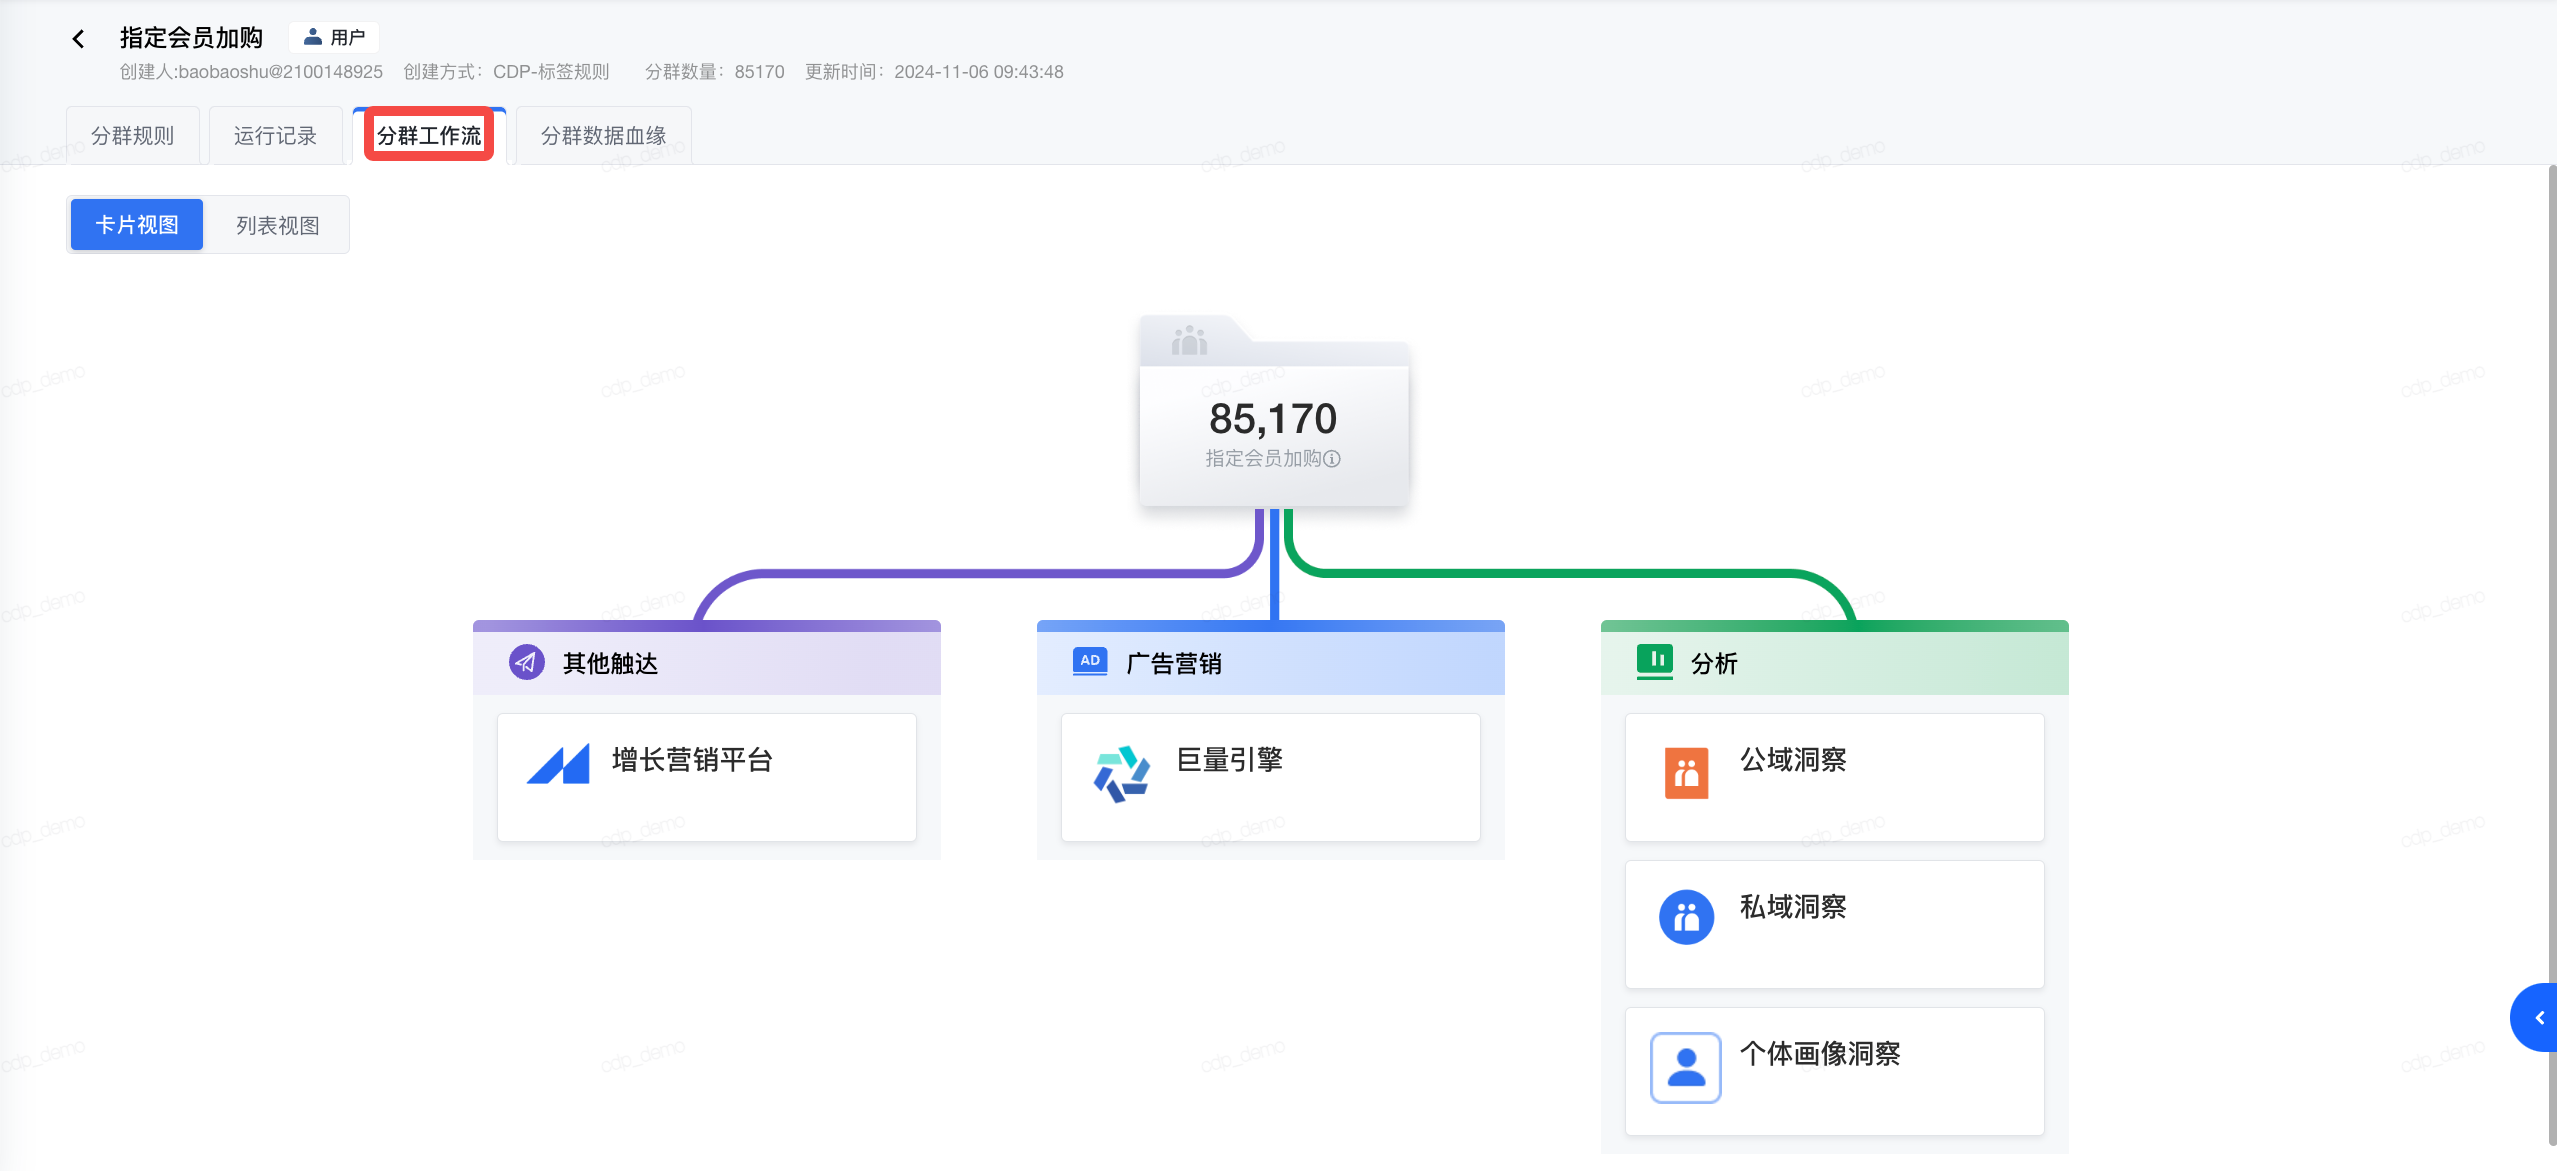The width and height of the screenshot is (2557, 1171).
Task: Click the page title 指定会员加购
Action: point(191,38)
